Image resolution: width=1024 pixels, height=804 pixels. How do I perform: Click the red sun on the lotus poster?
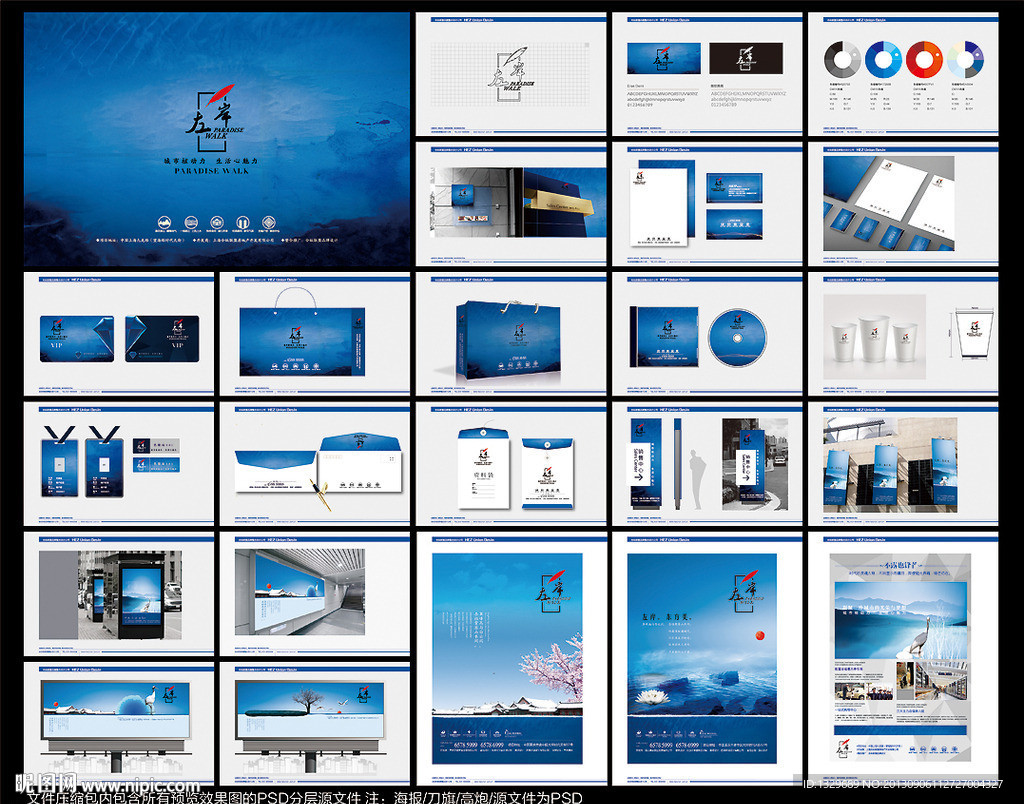point(759,632)
